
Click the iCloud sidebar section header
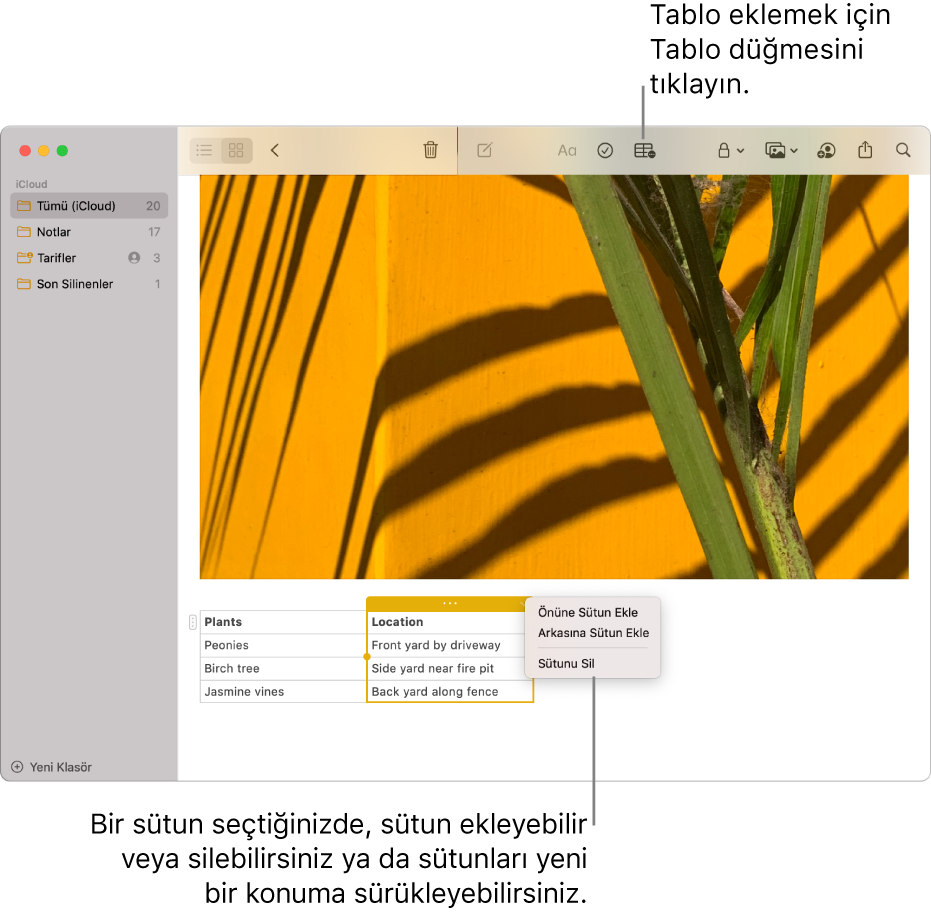click(x=31, y=184)
